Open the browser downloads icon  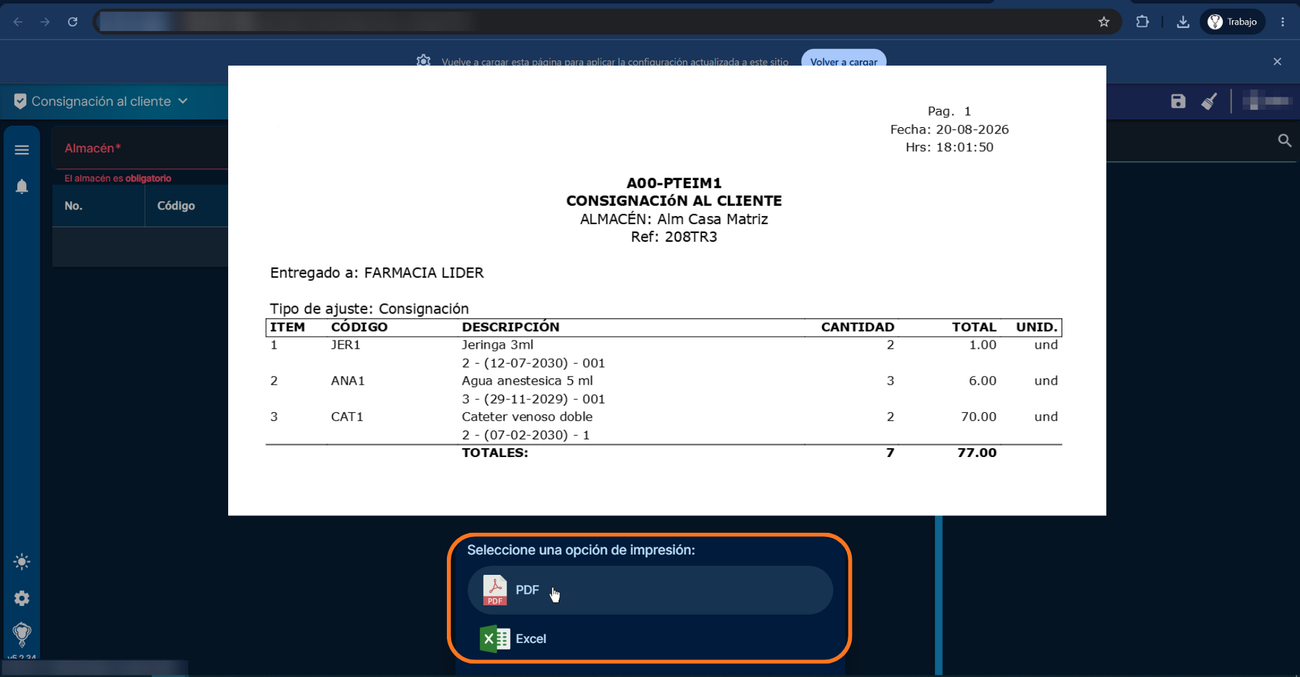[x=1182, y=22]
